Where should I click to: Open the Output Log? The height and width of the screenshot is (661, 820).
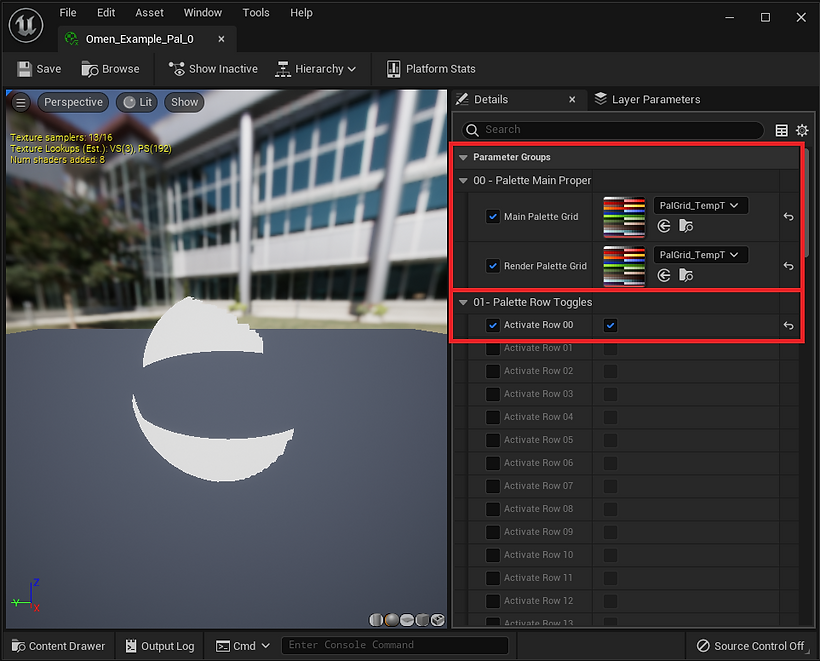(160, 646)
